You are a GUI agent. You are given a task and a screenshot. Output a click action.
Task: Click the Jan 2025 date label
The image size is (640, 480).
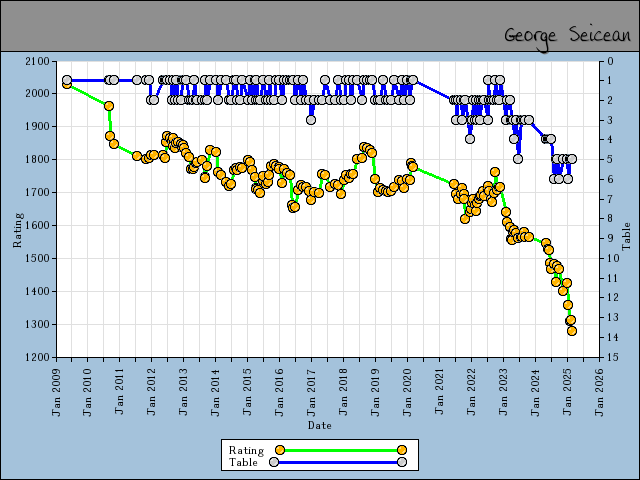click(x=567, y=393)
